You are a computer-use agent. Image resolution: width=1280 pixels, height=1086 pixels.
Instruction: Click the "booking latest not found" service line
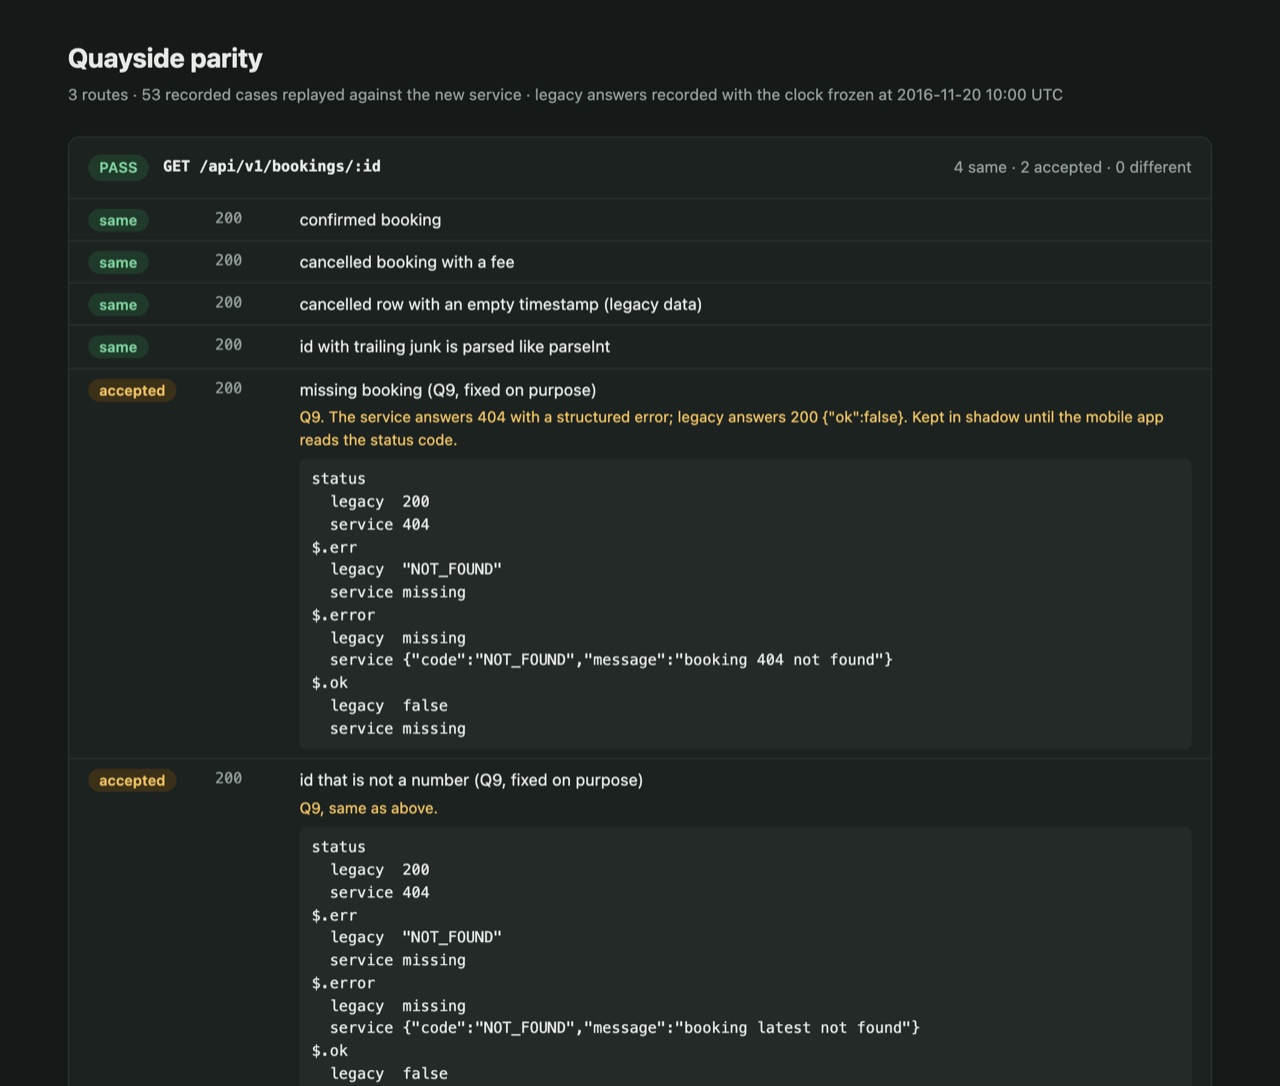625,1028
